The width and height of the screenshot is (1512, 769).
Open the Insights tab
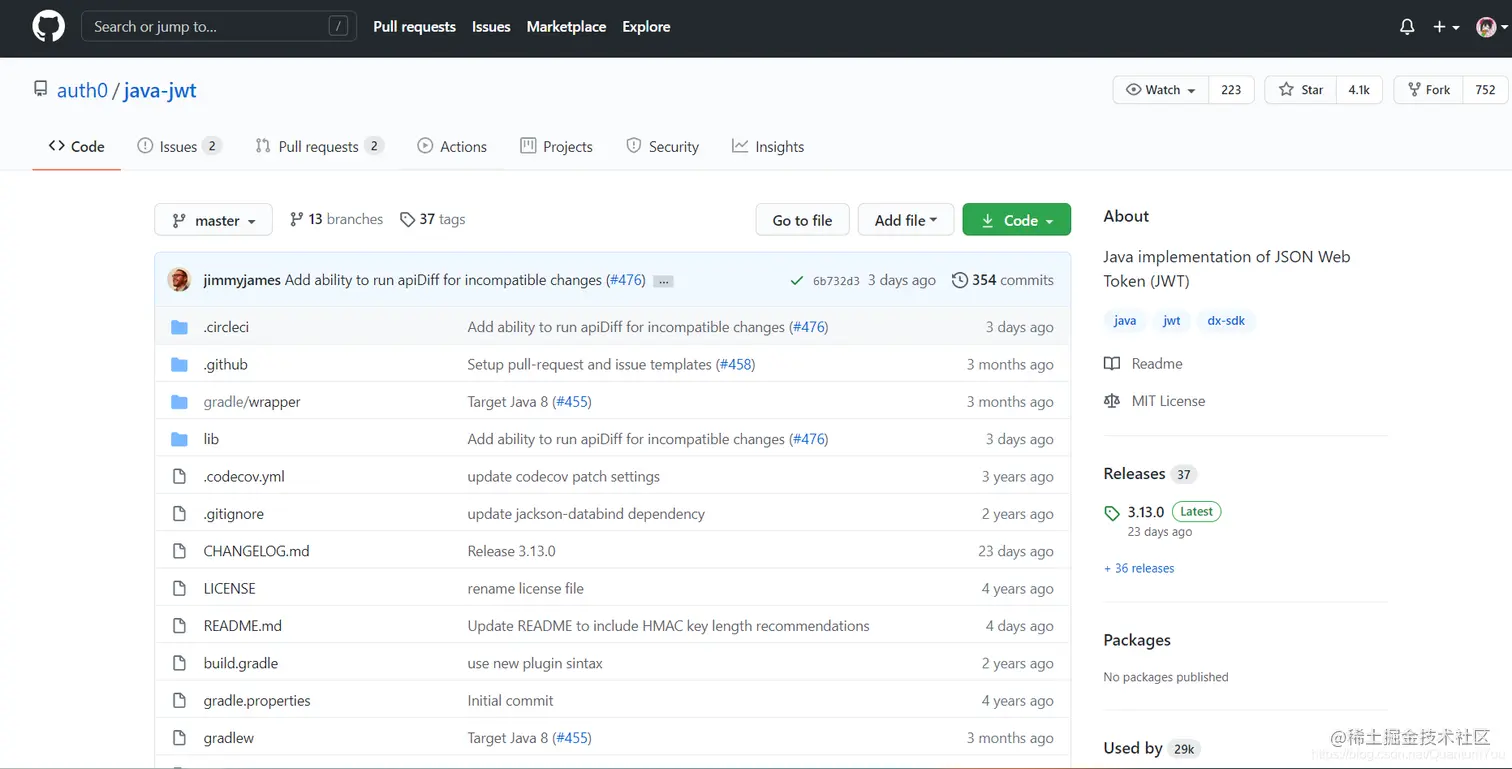tap(768, 146)
